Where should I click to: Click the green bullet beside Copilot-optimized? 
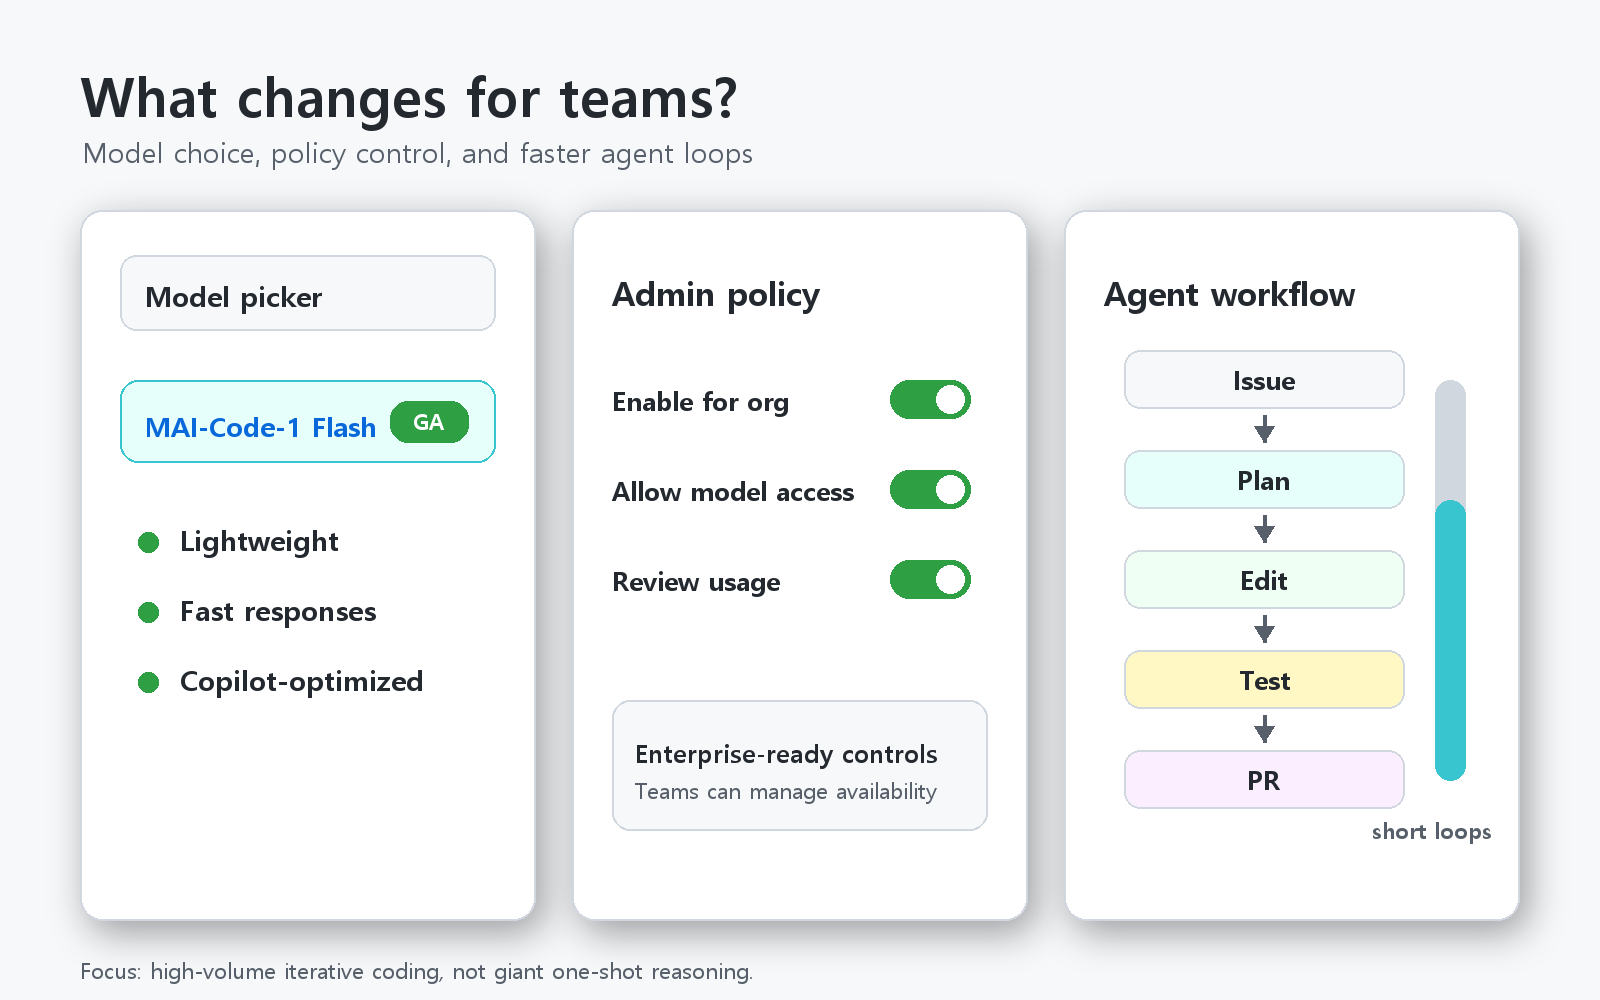(x=149, y=682)
